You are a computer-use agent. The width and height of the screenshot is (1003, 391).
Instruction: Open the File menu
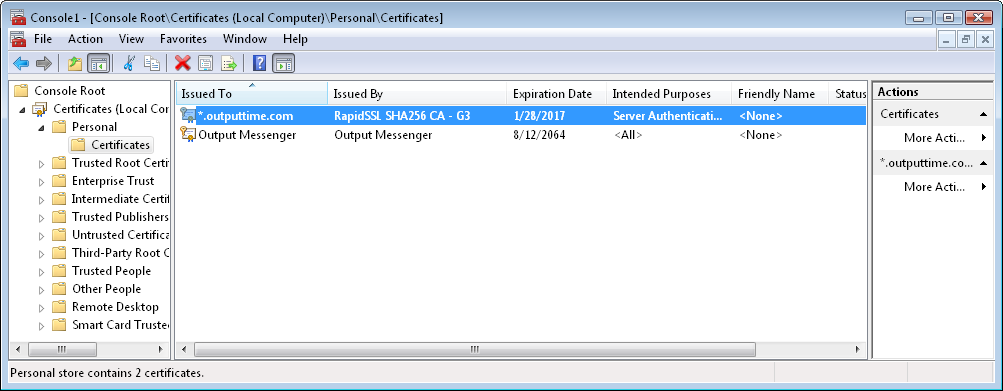[43, 39]
